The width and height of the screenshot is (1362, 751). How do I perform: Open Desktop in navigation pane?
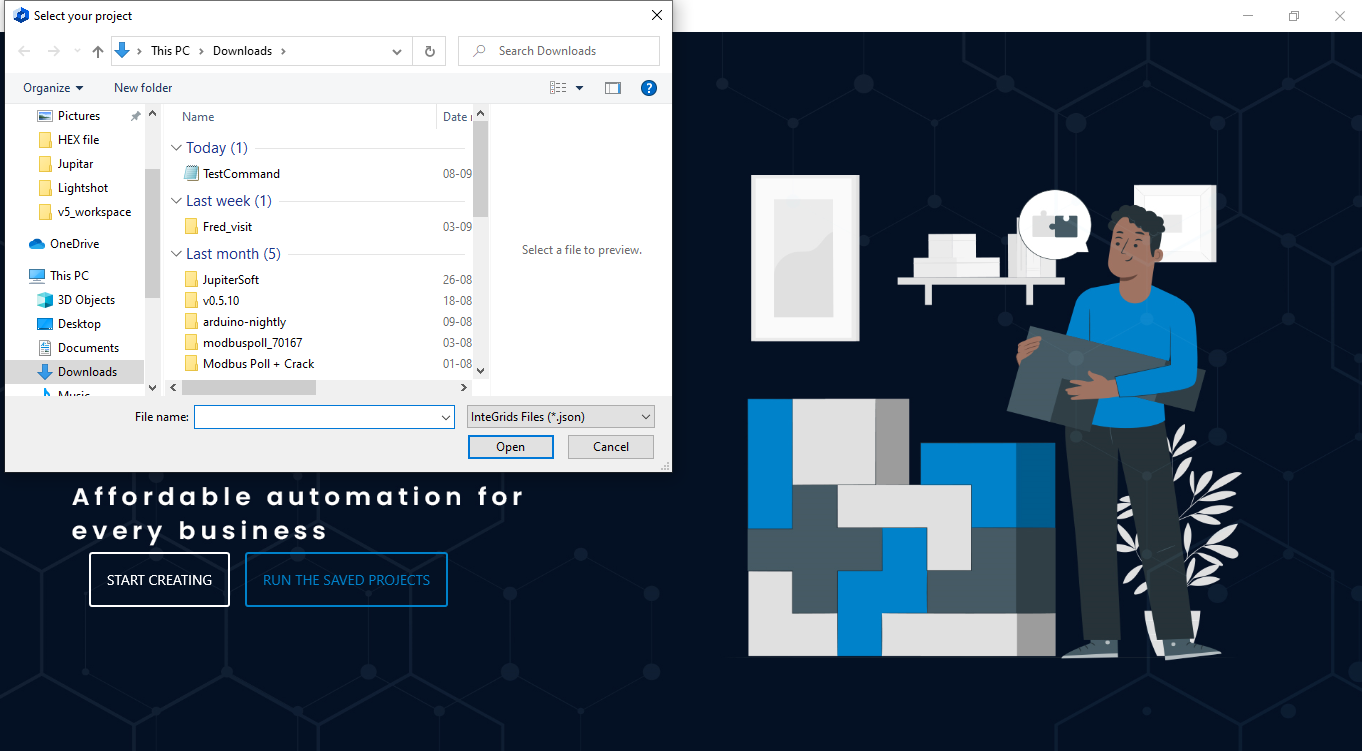click(x=79, y=324)
